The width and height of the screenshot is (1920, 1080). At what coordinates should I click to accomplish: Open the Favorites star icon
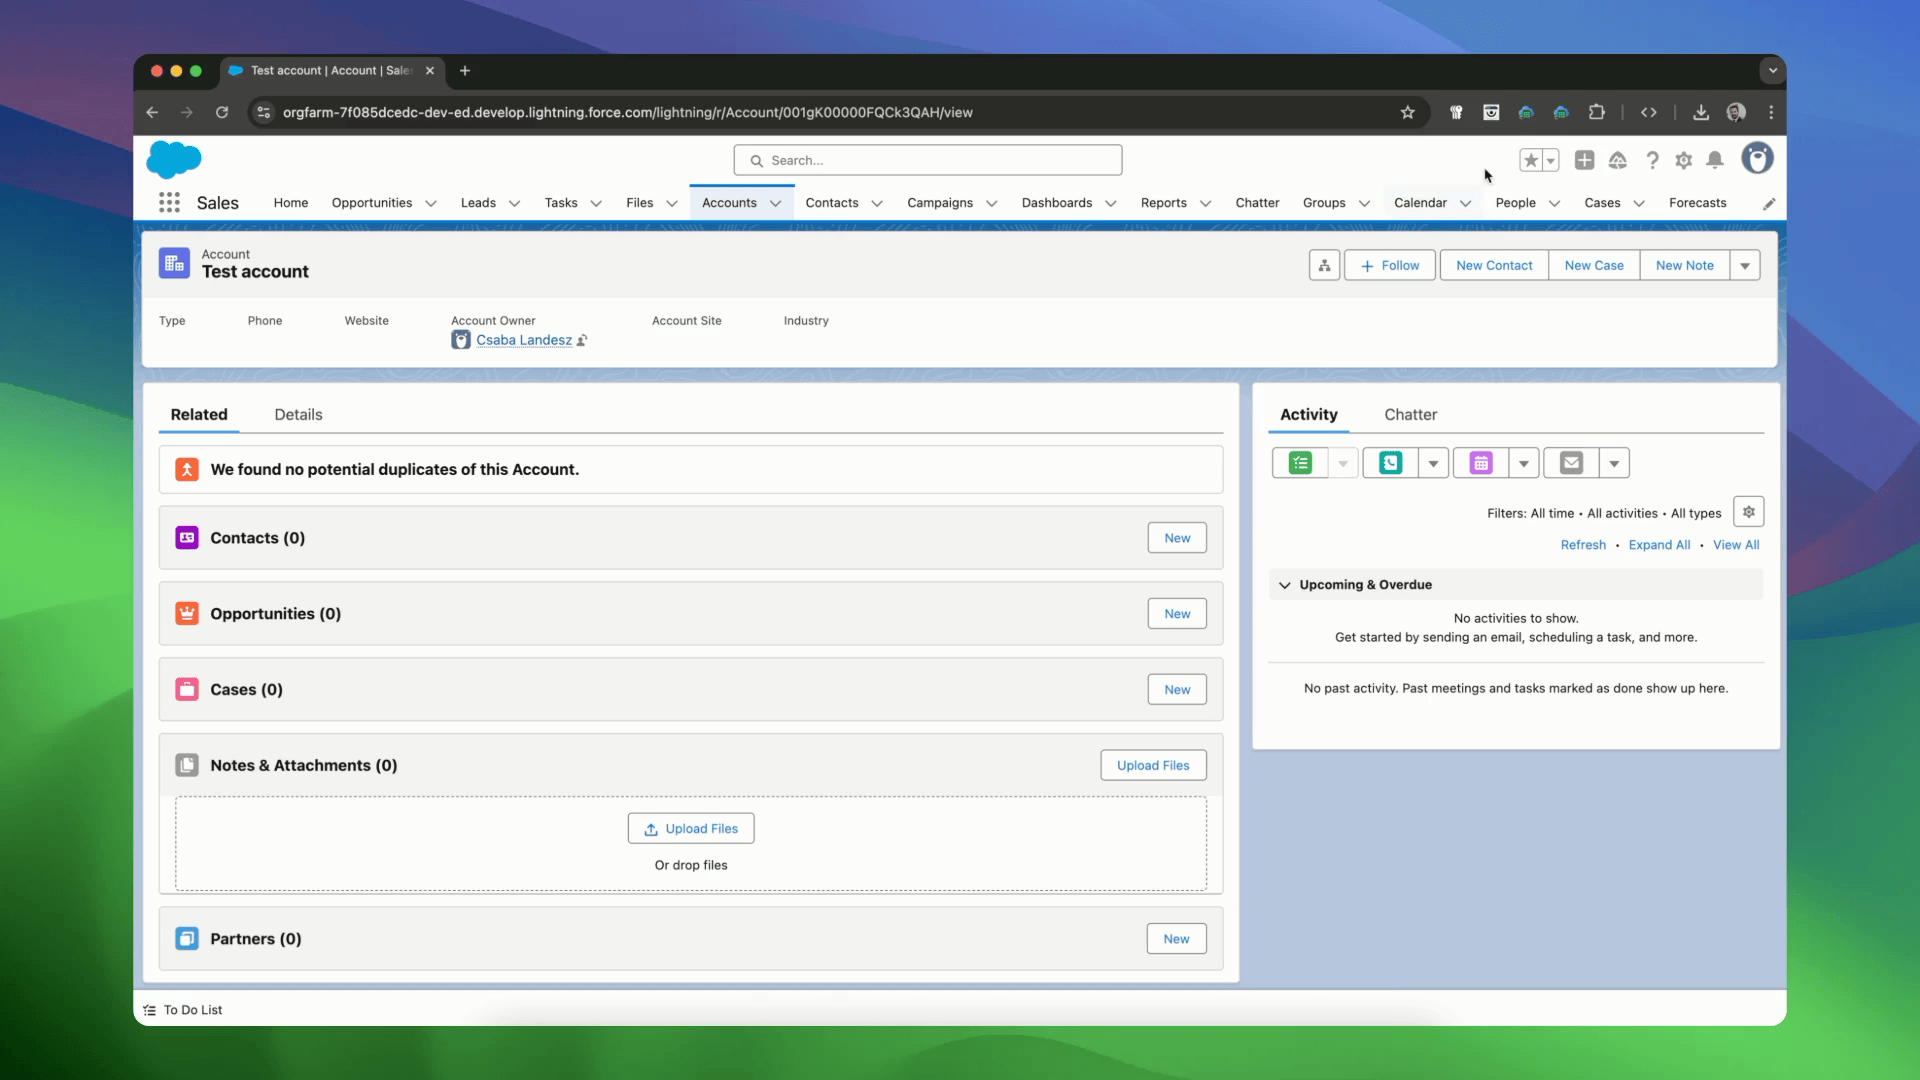click(1531, 160)
